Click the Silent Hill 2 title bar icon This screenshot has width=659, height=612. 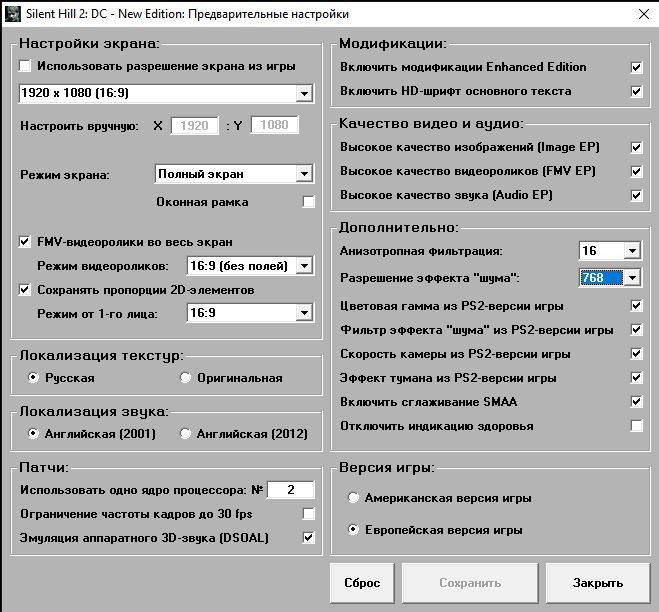(x=12, y=14)
